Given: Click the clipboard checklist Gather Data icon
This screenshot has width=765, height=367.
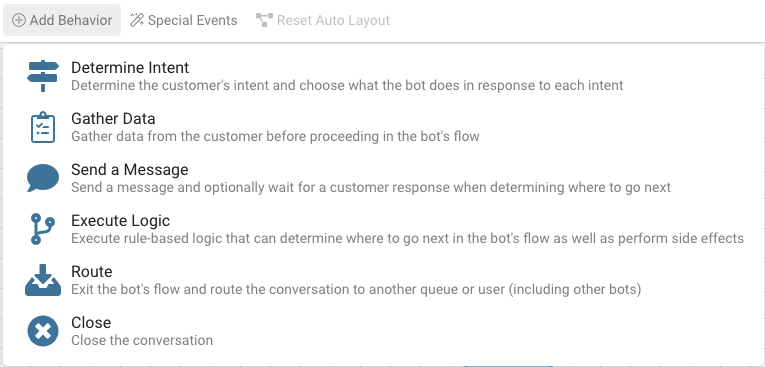Looking at the screenshot, I should pyautogui.click(x=43, y=127).
